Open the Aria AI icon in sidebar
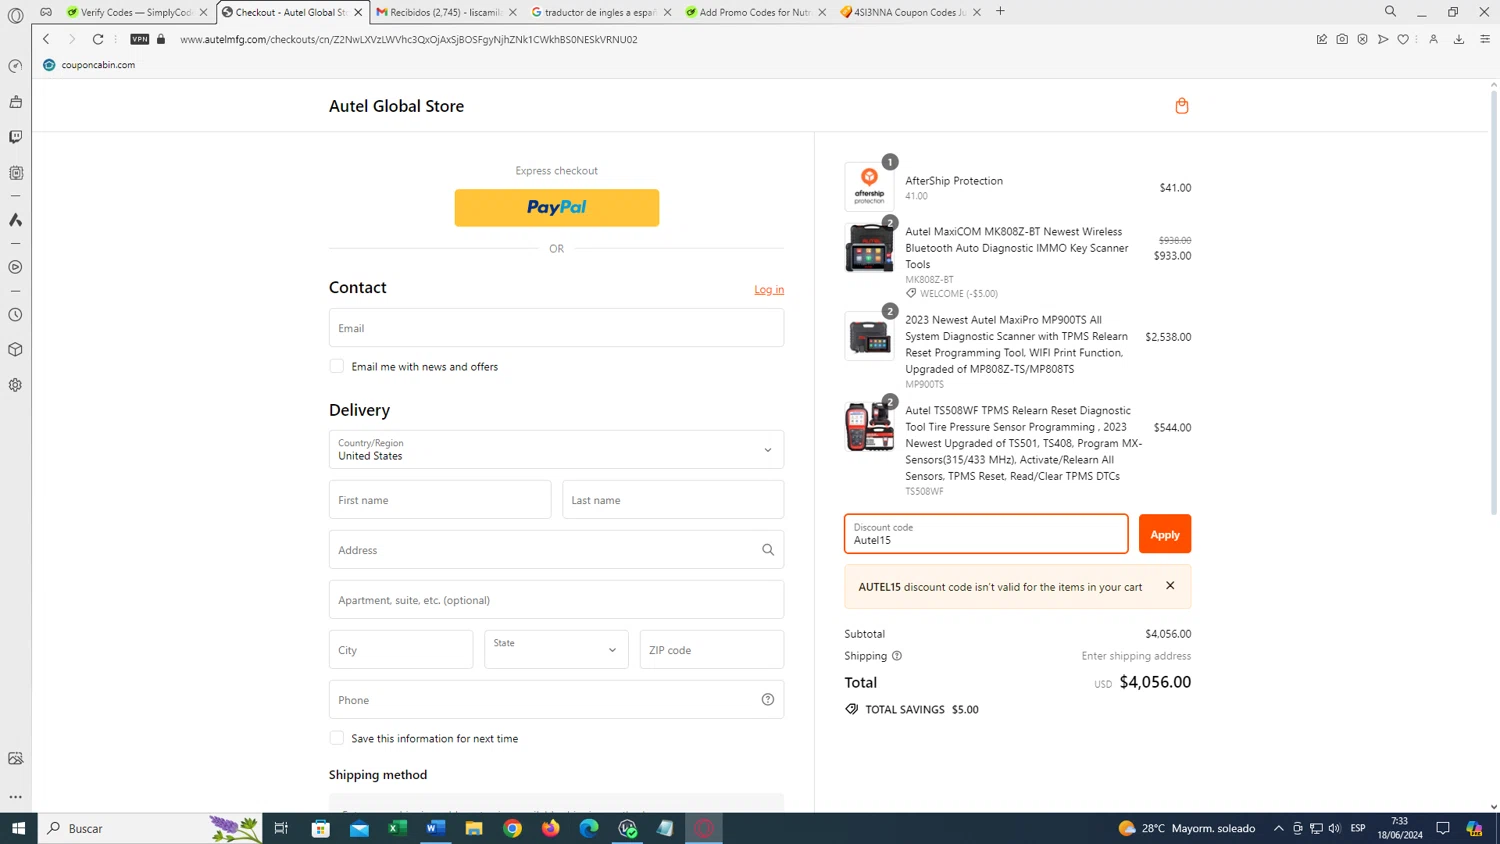Screen dimensions: 1500x844 [15, 220]
